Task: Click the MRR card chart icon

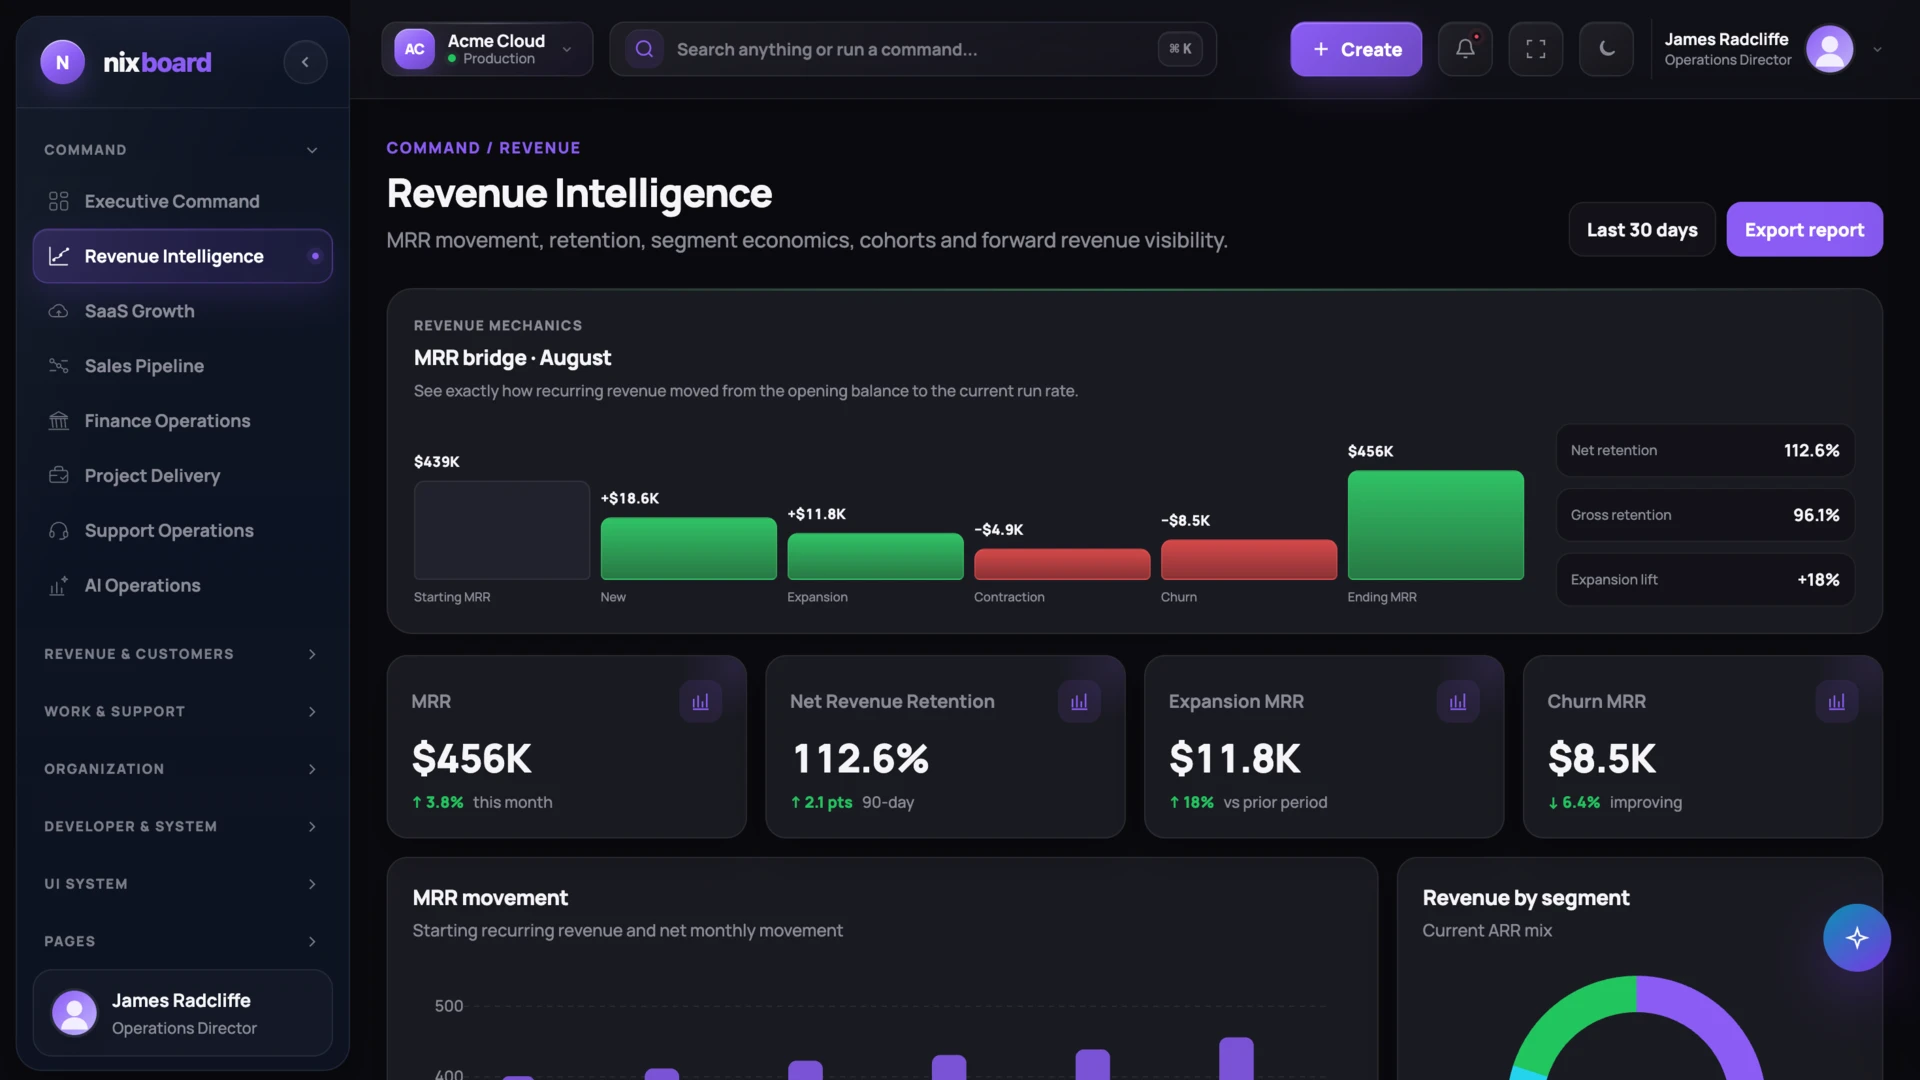Action: click(x=700, y=702)
